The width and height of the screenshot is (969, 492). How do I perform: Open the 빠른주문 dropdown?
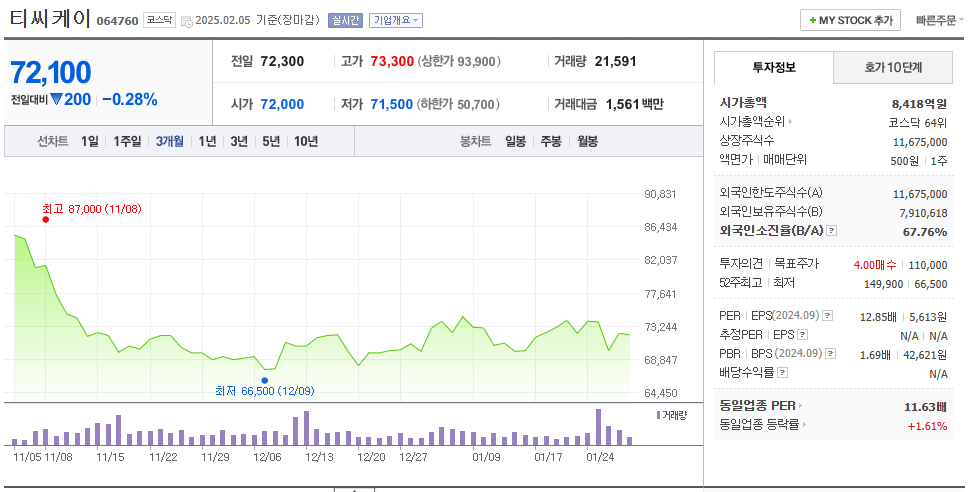(939, 20)
